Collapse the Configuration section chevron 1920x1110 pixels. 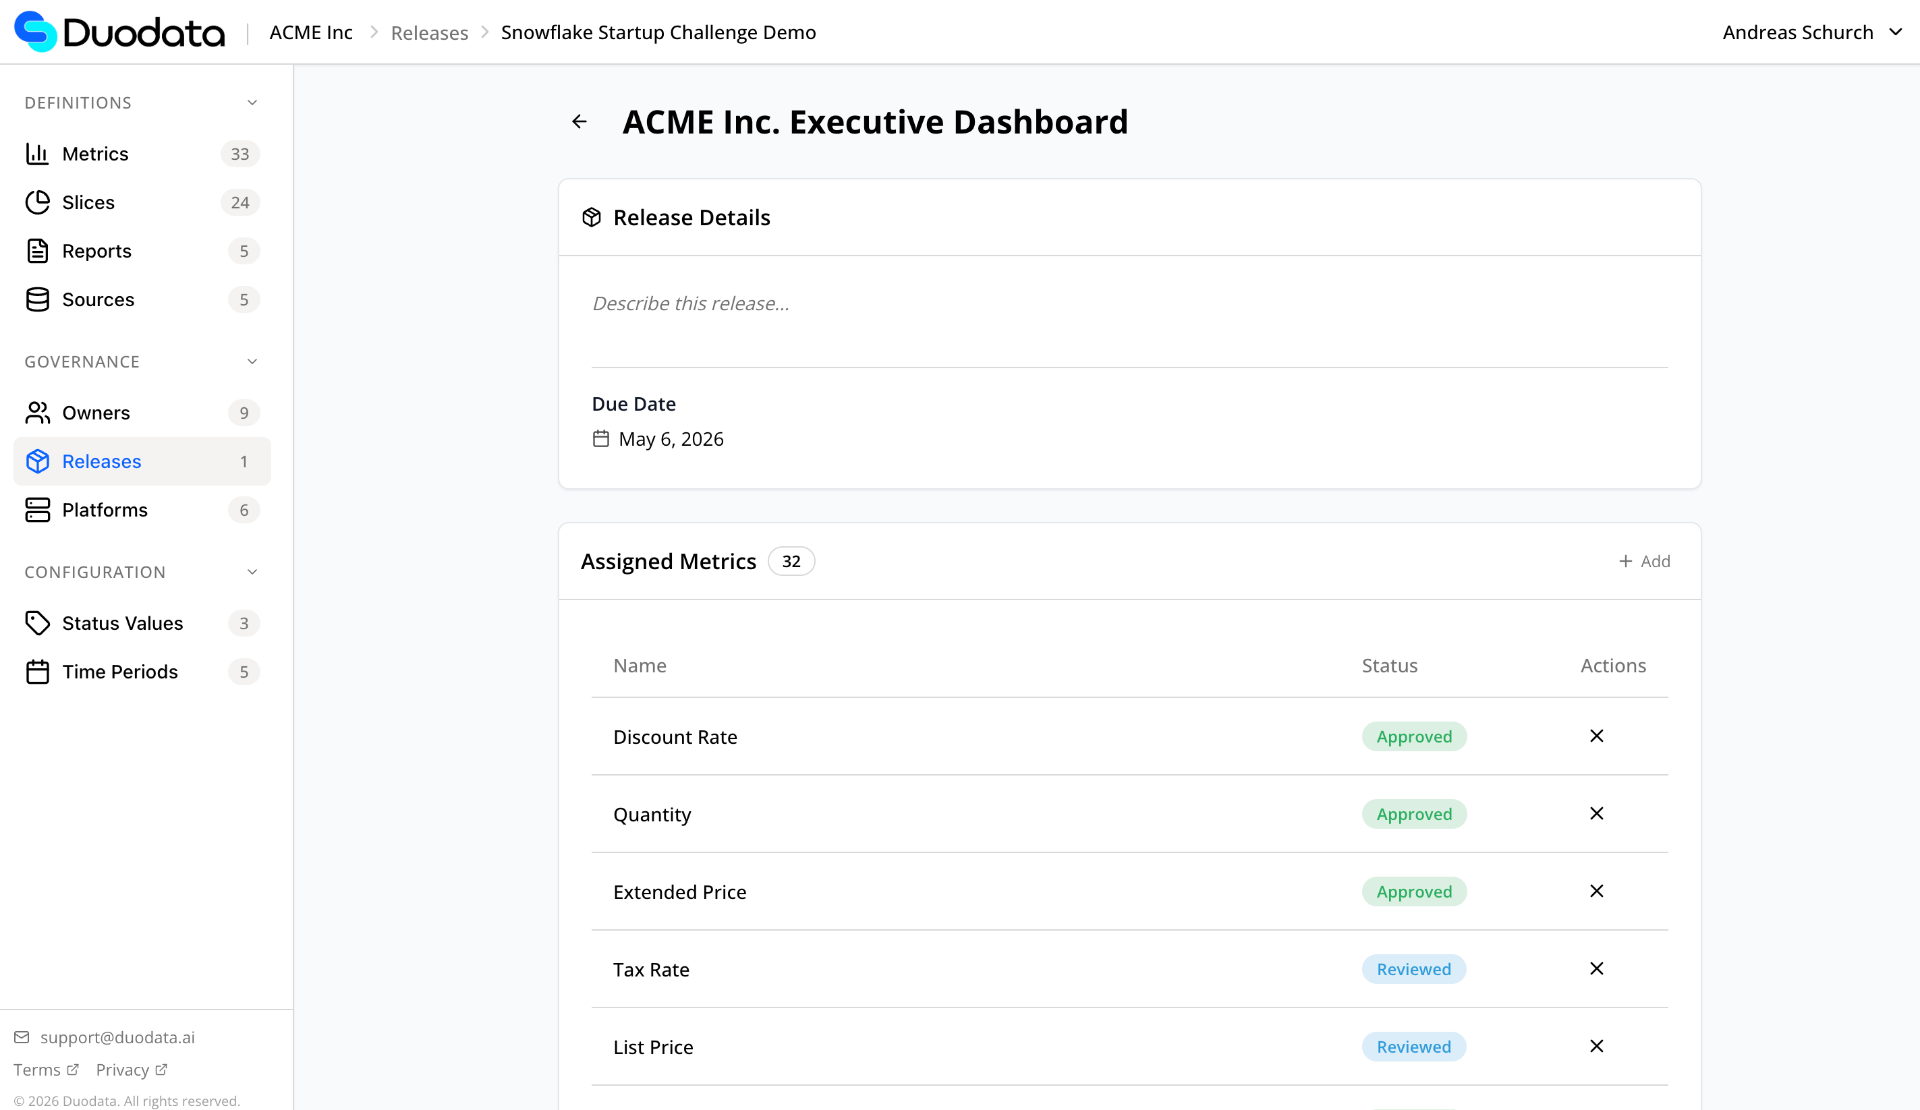coord(252,572)
